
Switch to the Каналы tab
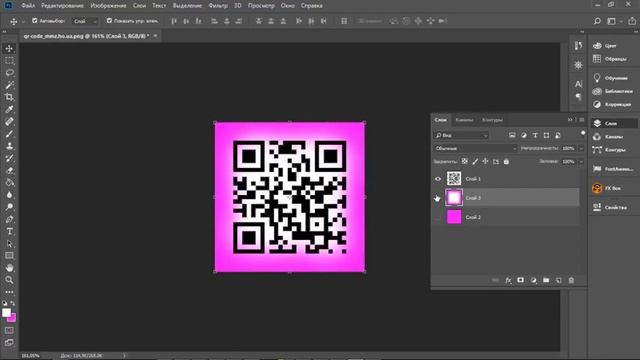[x=464, y=120]
